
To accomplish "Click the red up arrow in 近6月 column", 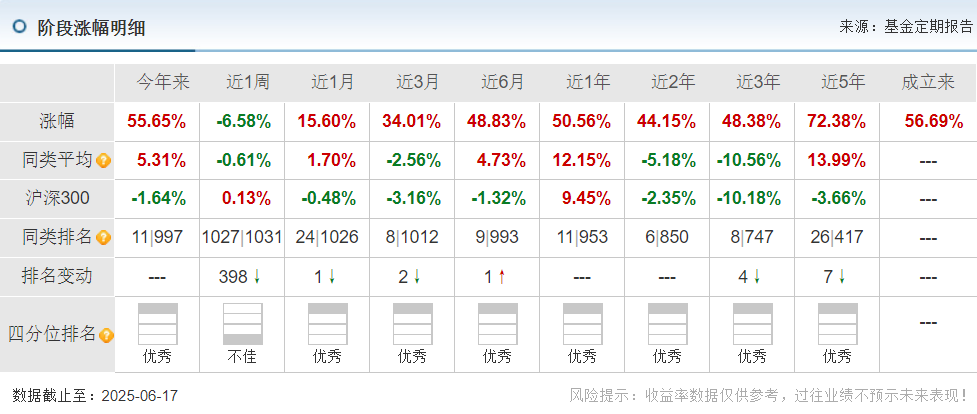I will tap(502, 277).
